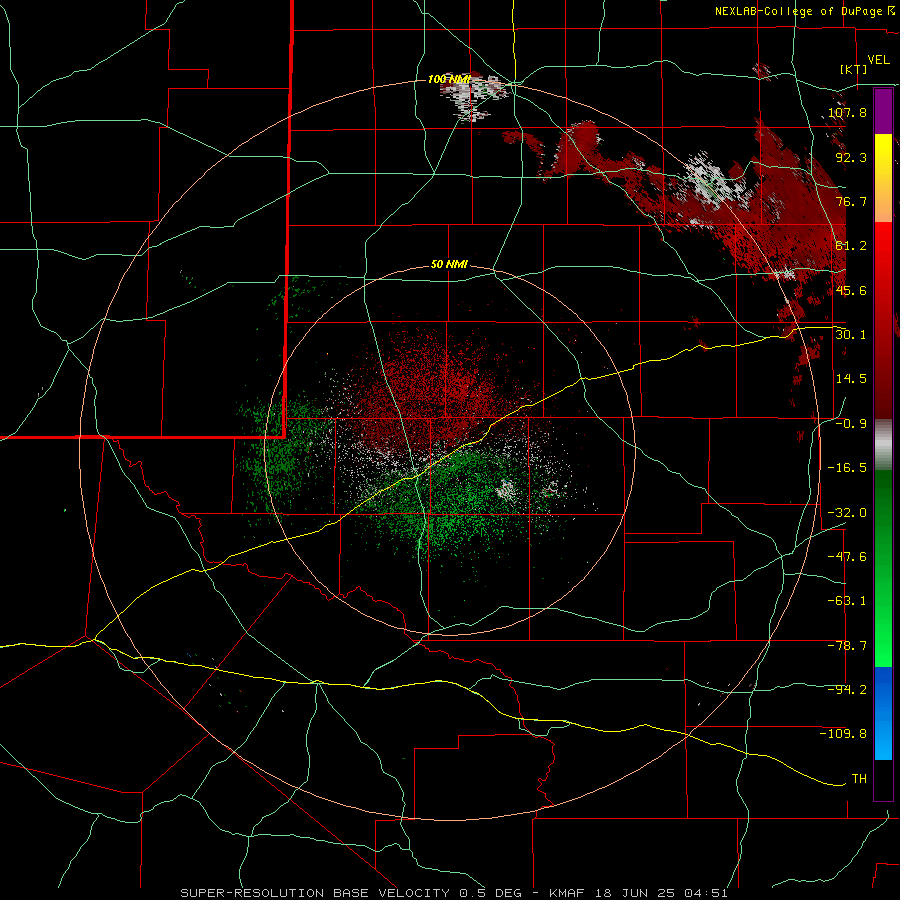Pick the black TH segment of the color bar
The height and width of the screenshot is (900, 900).
(x=883, y=779)
